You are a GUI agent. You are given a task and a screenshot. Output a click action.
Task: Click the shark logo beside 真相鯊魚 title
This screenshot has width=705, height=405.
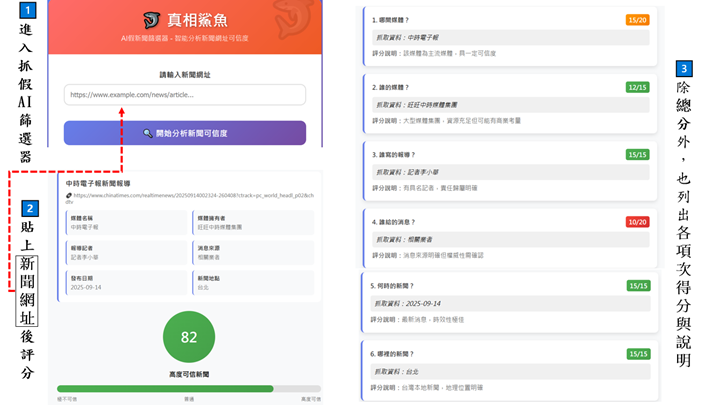[x=152, y=20]
